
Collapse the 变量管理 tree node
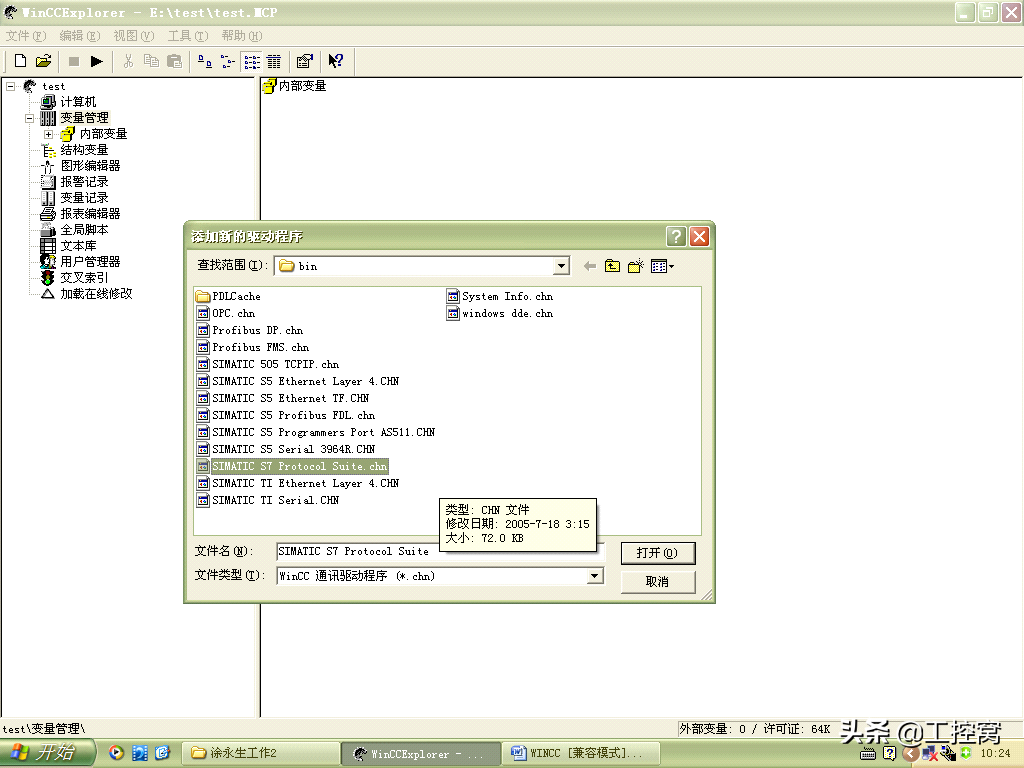pyautogui.click(x=30, y=118)
